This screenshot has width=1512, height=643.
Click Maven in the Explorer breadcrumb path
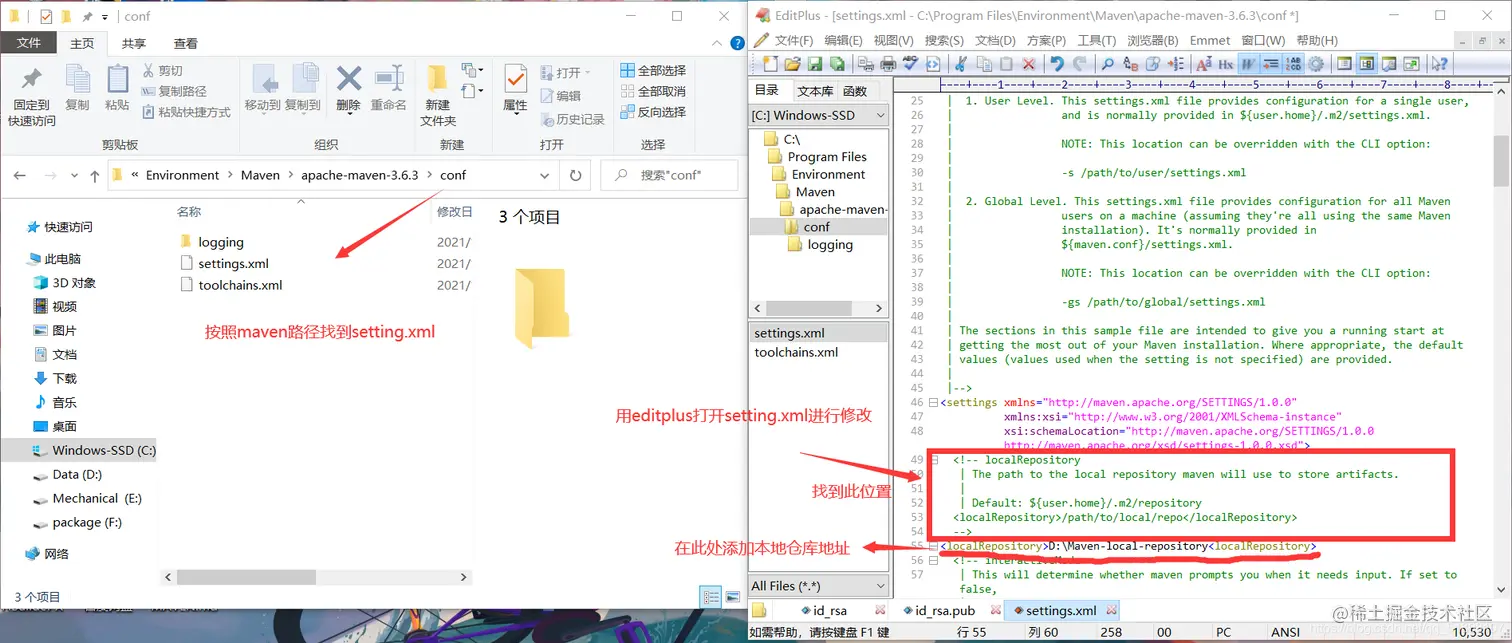(260, 175)
